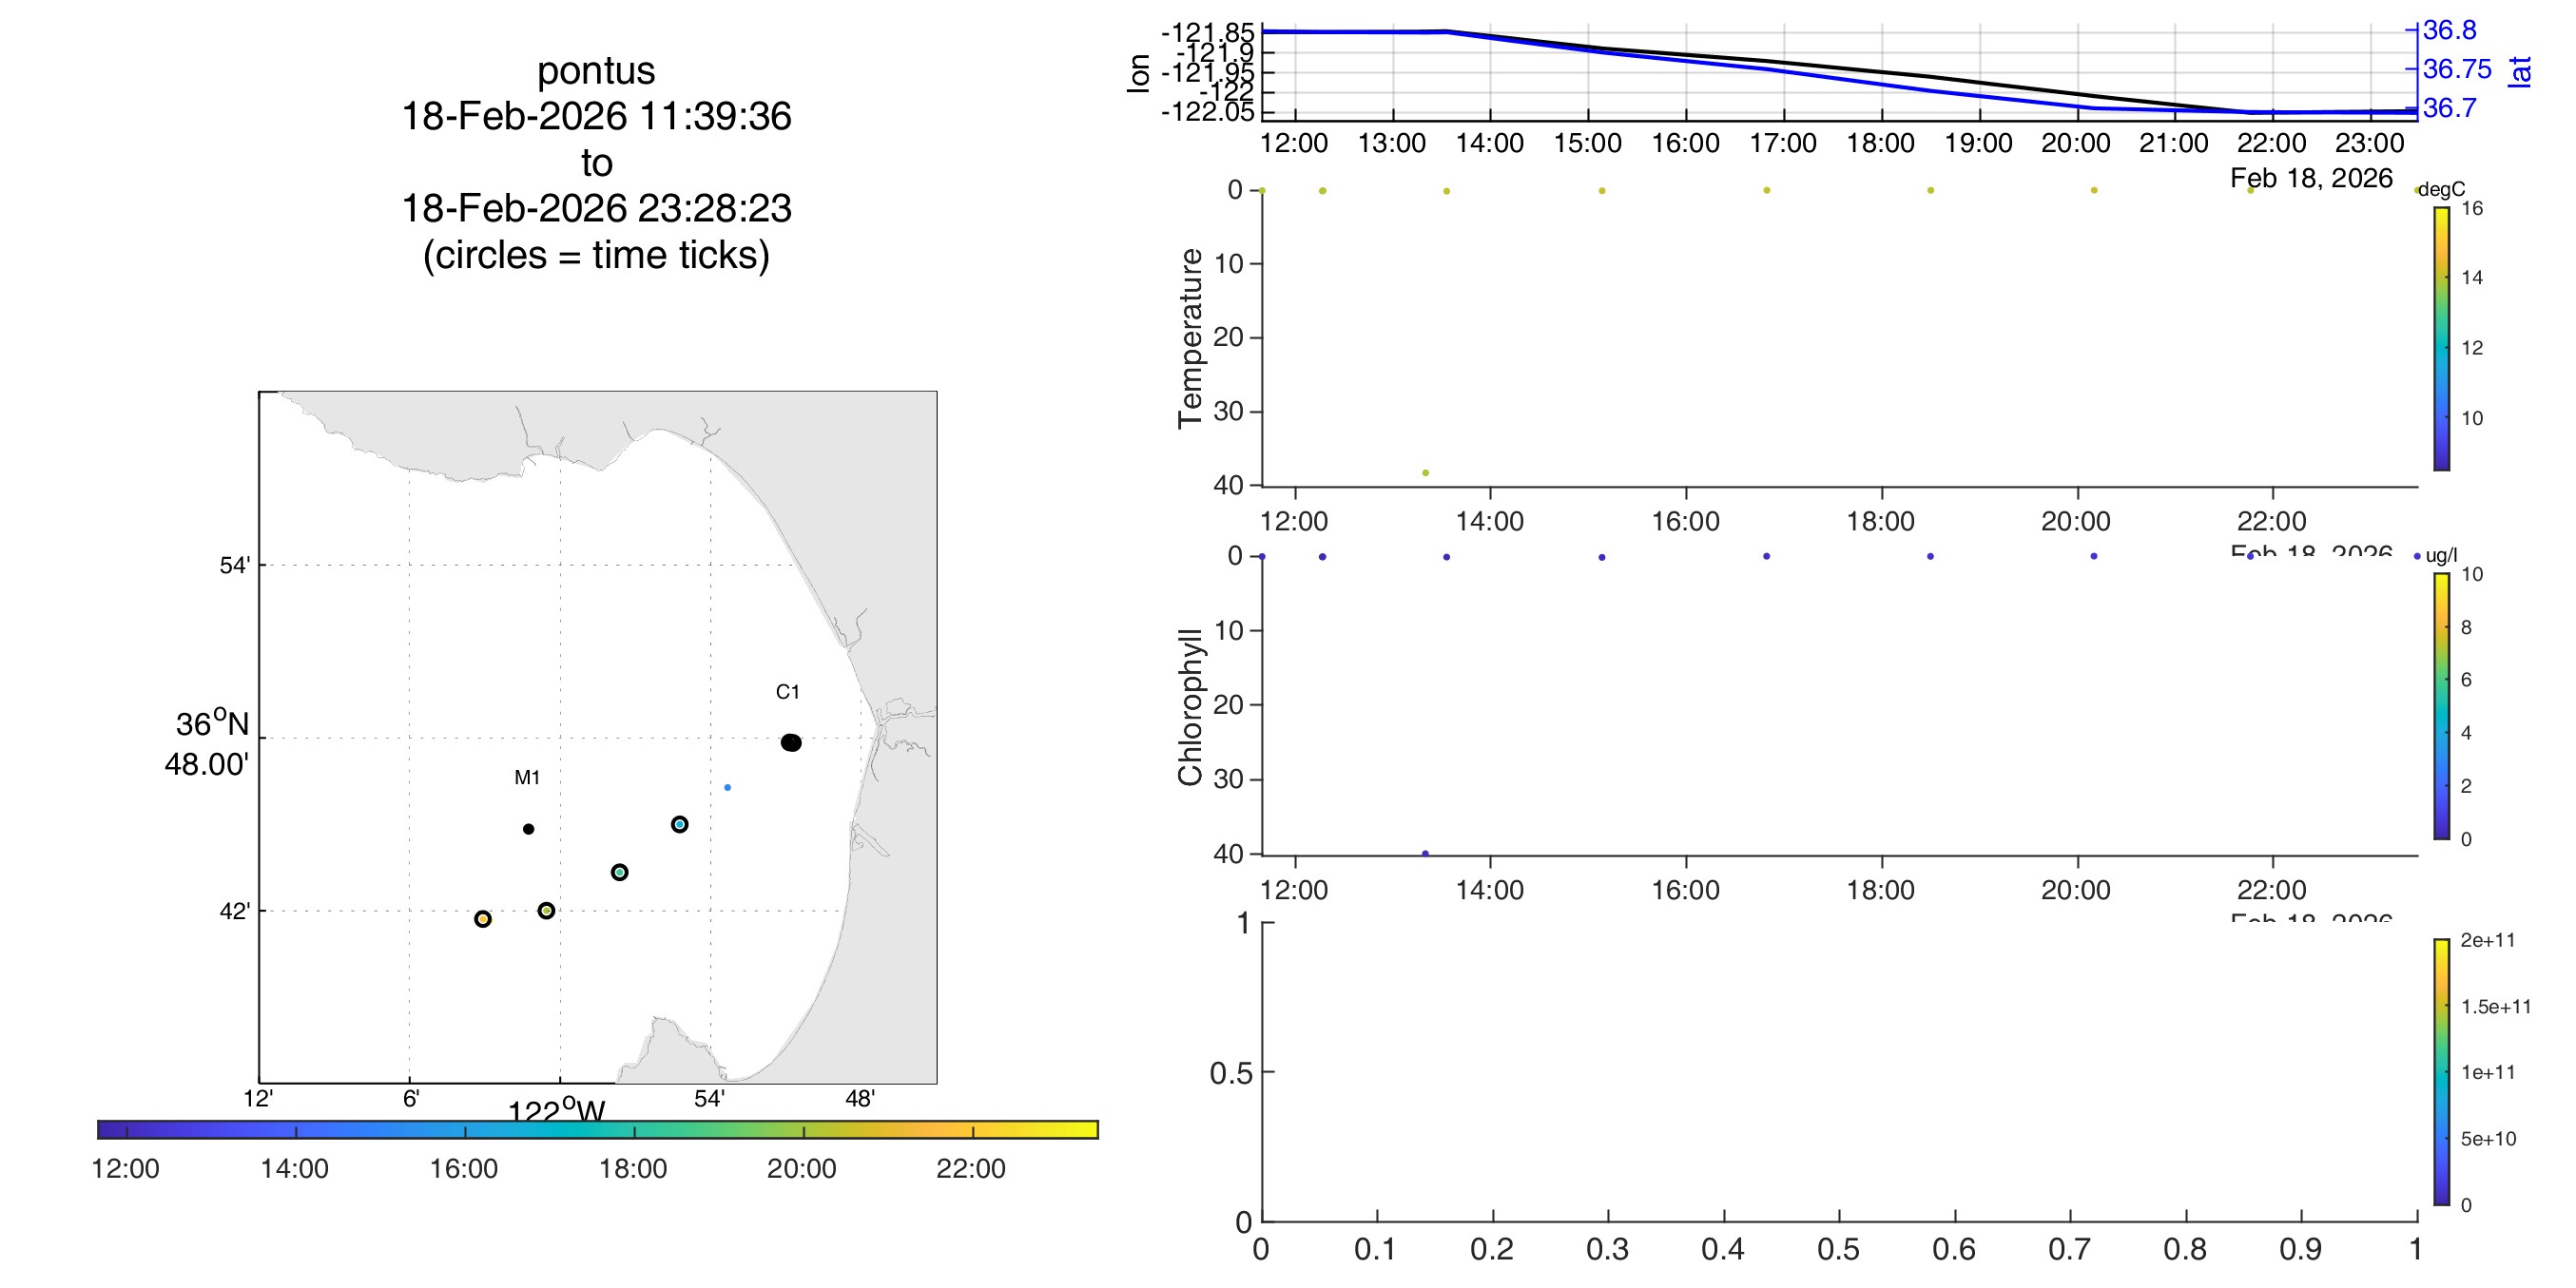
Task: Click the deep temperature point near 40 depth
Action: tap(1425, 472)
